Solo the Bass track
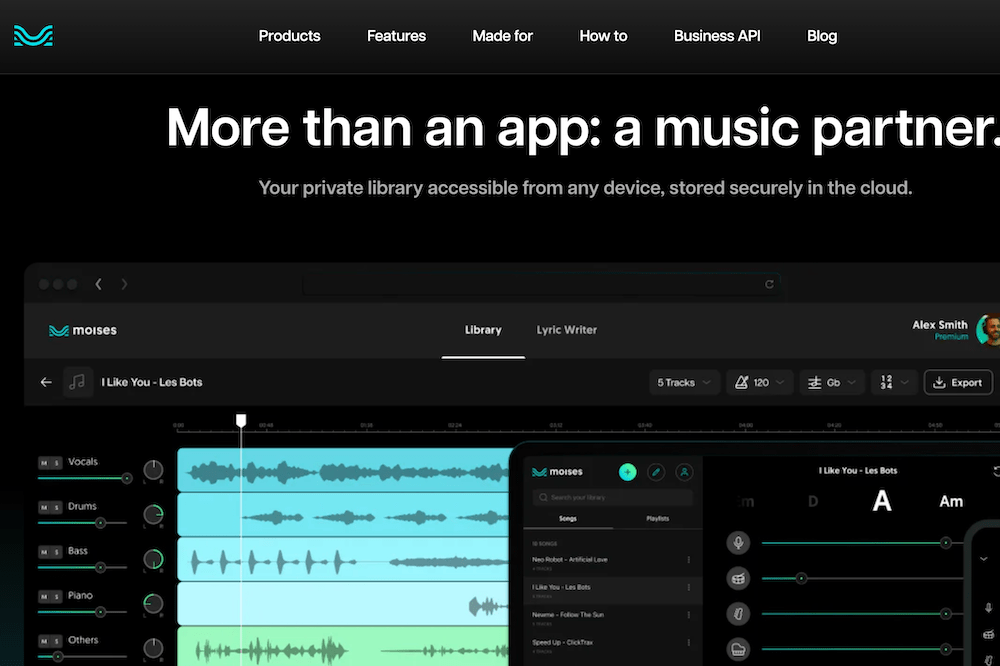 click(56, 552)
